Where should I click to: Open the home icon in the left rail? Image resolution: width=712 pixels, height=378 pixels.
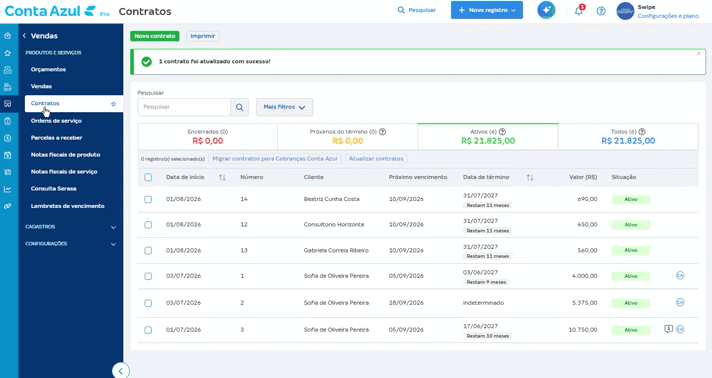[8, 36]
